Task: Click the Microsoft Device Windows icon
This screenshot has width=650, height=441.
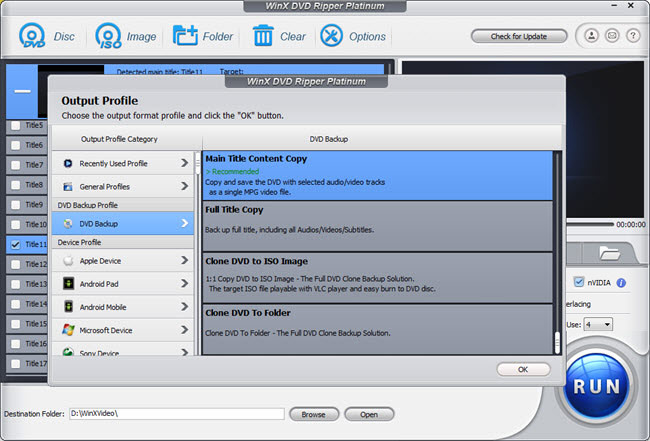Action: pyautogui.click(x=68, y=330)
